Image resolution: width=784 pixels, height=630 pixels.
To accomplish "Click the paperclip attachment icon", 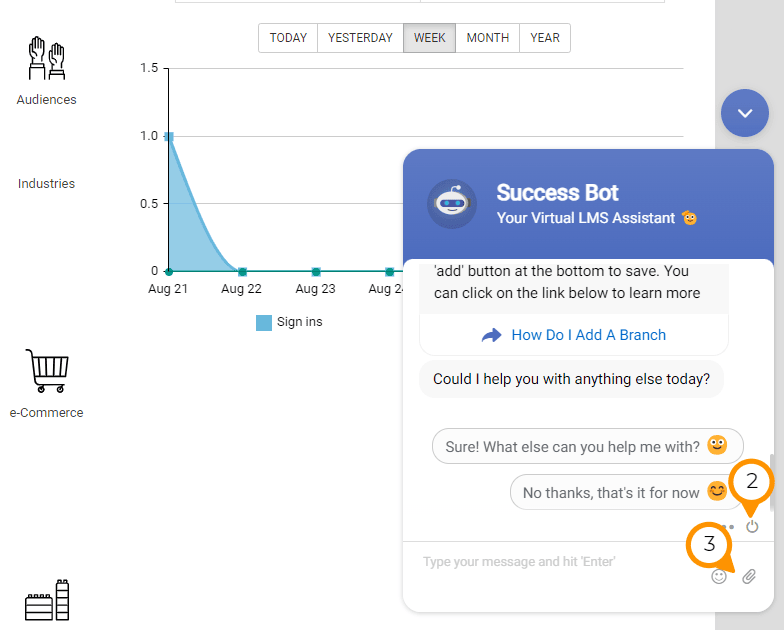I will [x=748, y=576].
